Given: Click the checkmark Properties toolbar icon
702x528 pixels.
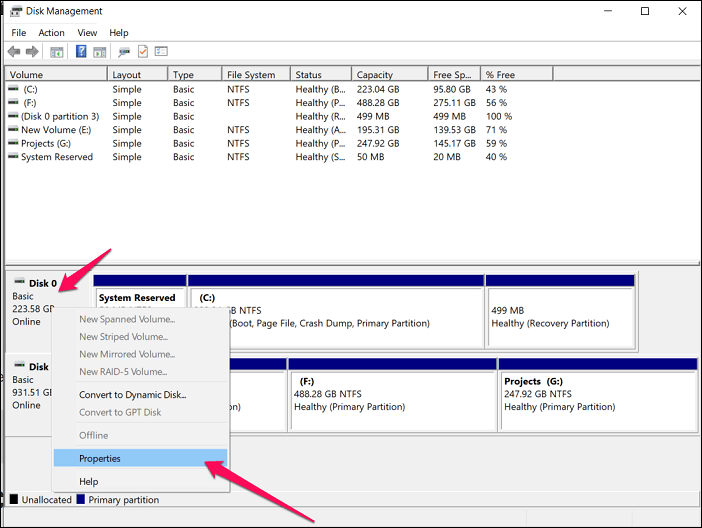Looking at the screenshot, I should coord(143,52).
